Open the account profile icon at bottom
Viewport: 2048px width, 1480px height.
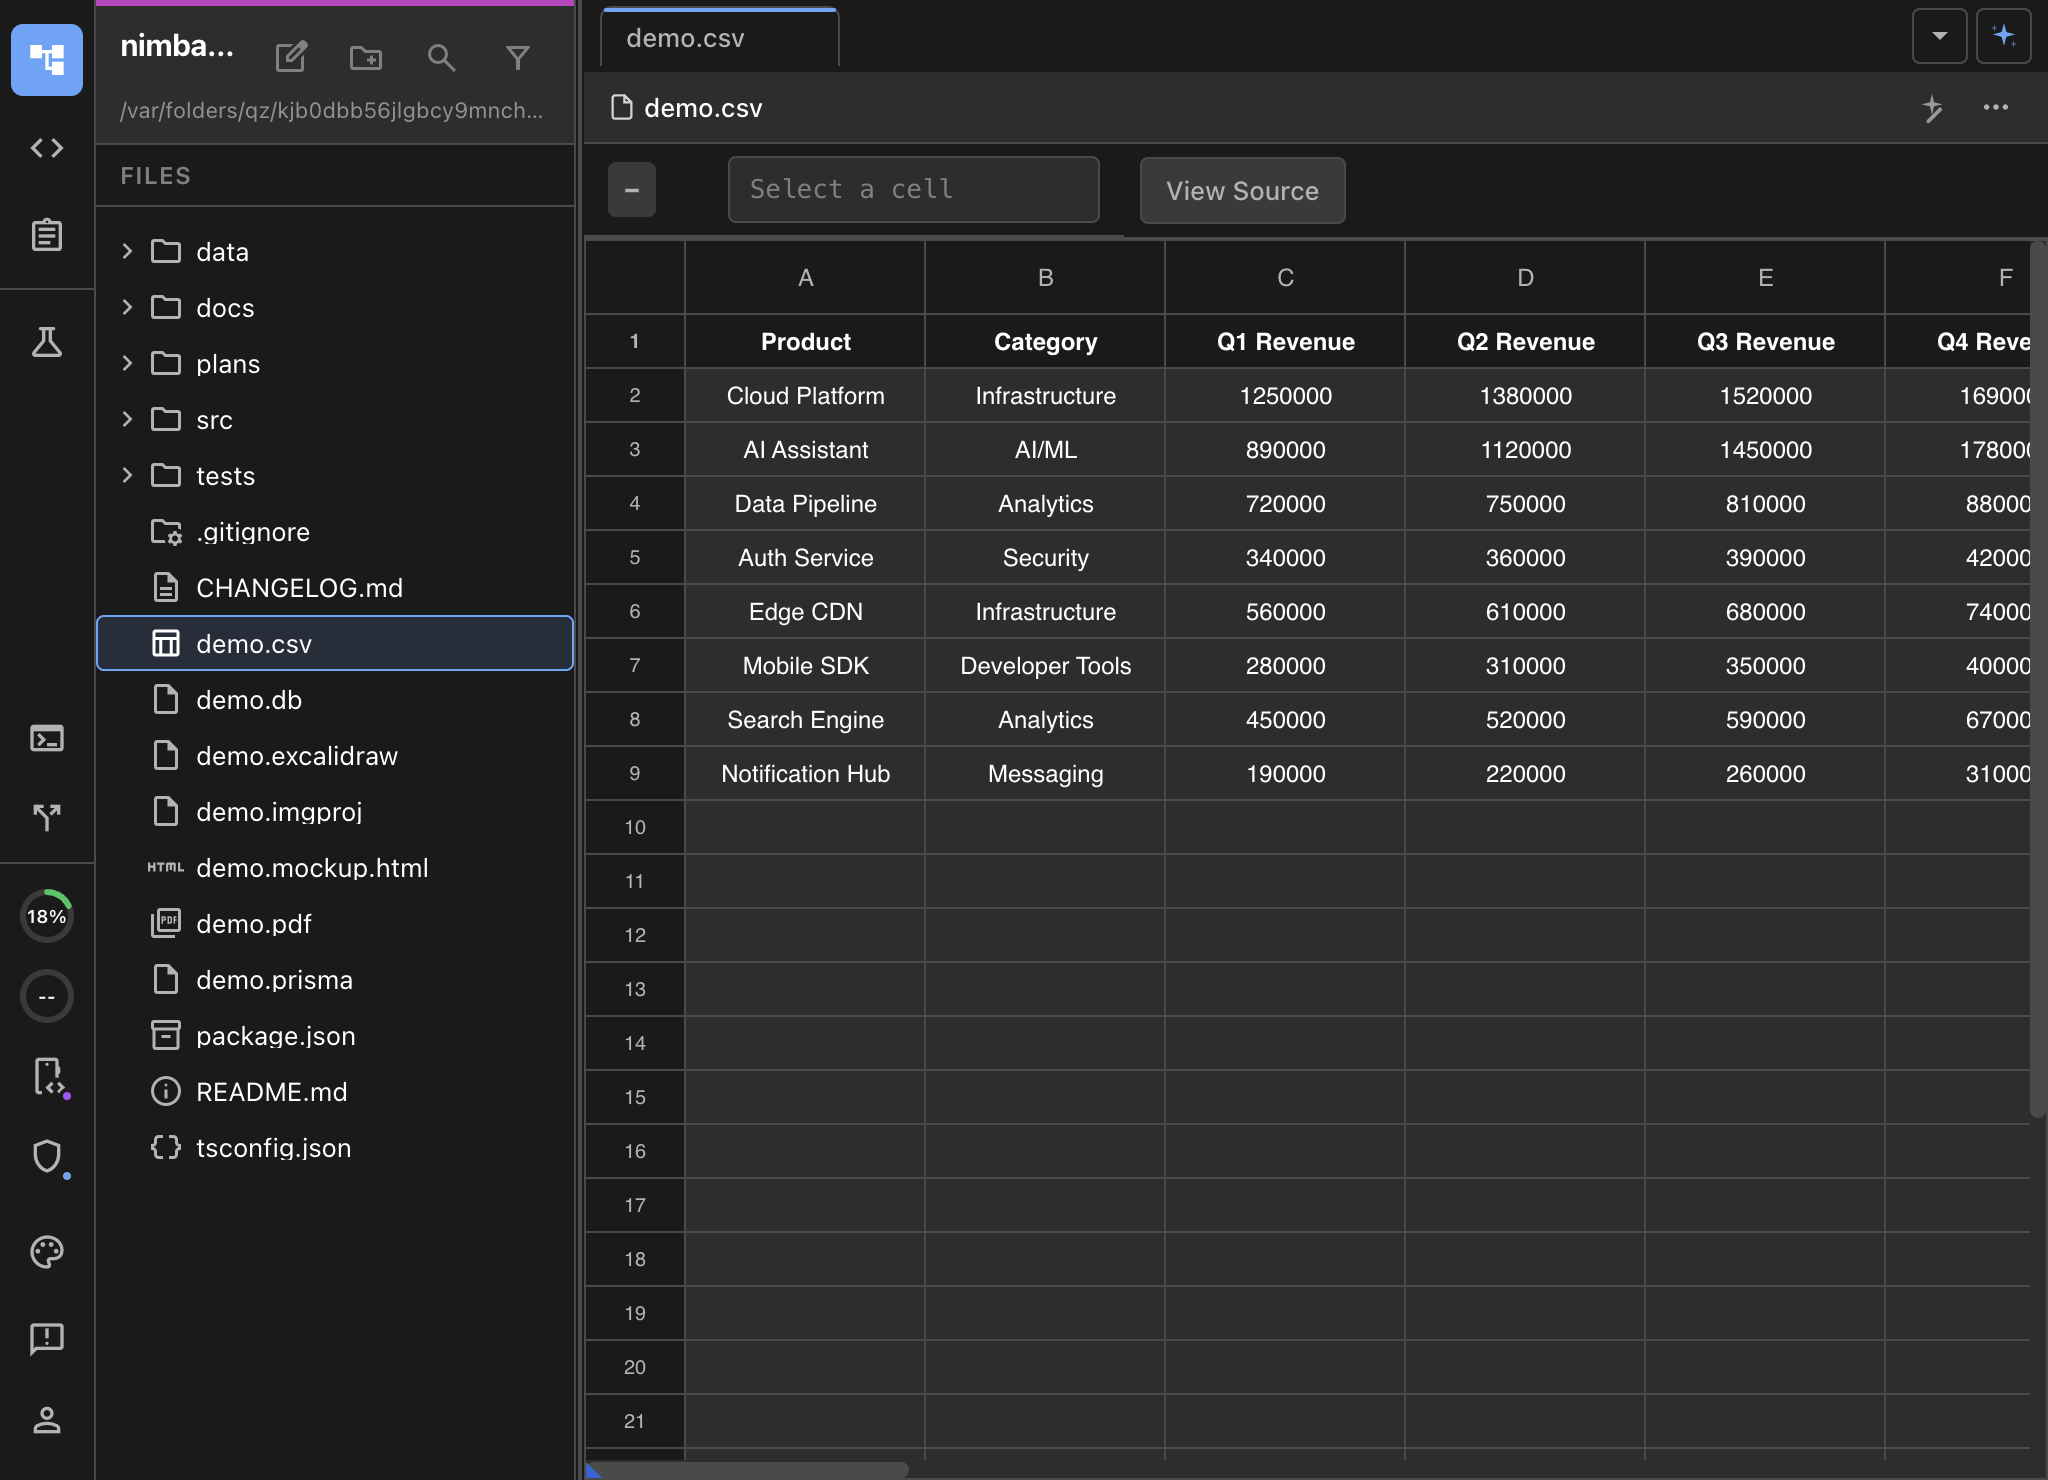[x=47, y=1420]
